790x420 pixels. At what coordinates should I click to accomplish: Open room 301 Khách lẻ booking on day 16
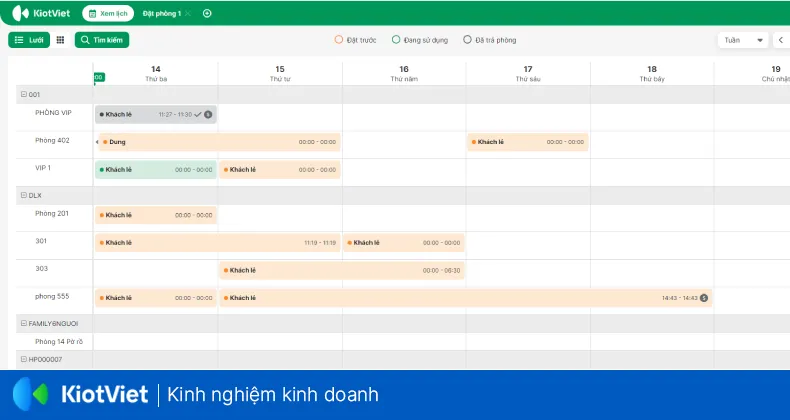click(x=404, y=243)
